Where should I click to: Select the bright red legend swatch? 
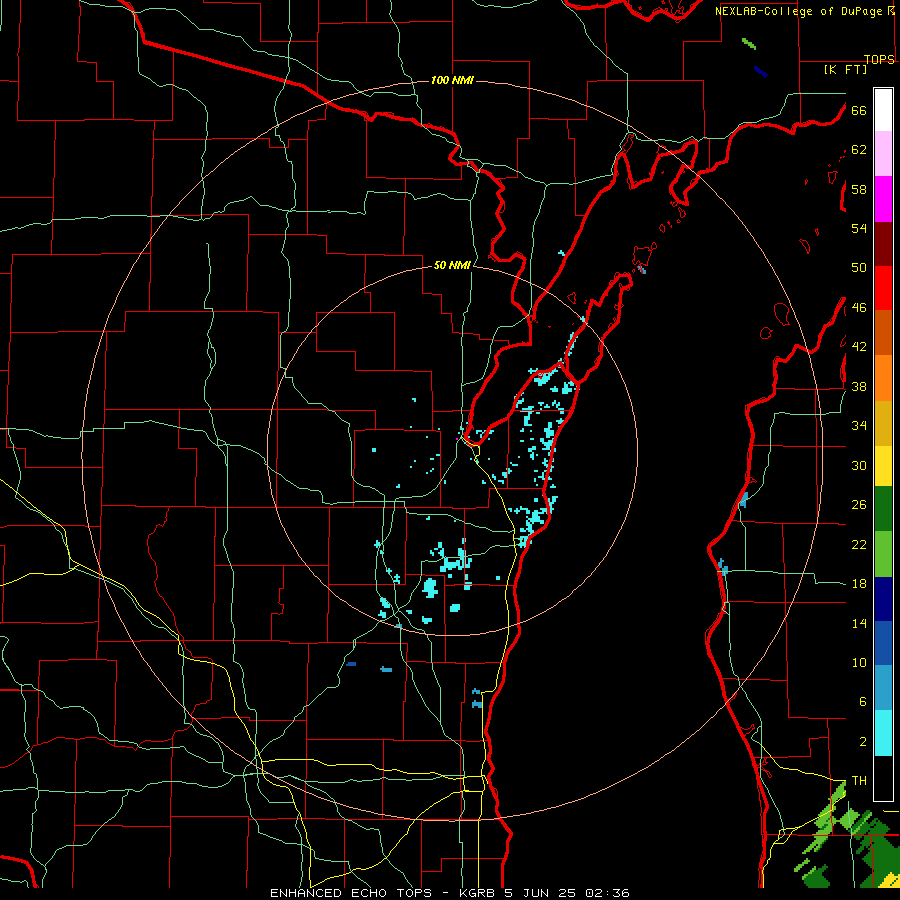point(883,288)
